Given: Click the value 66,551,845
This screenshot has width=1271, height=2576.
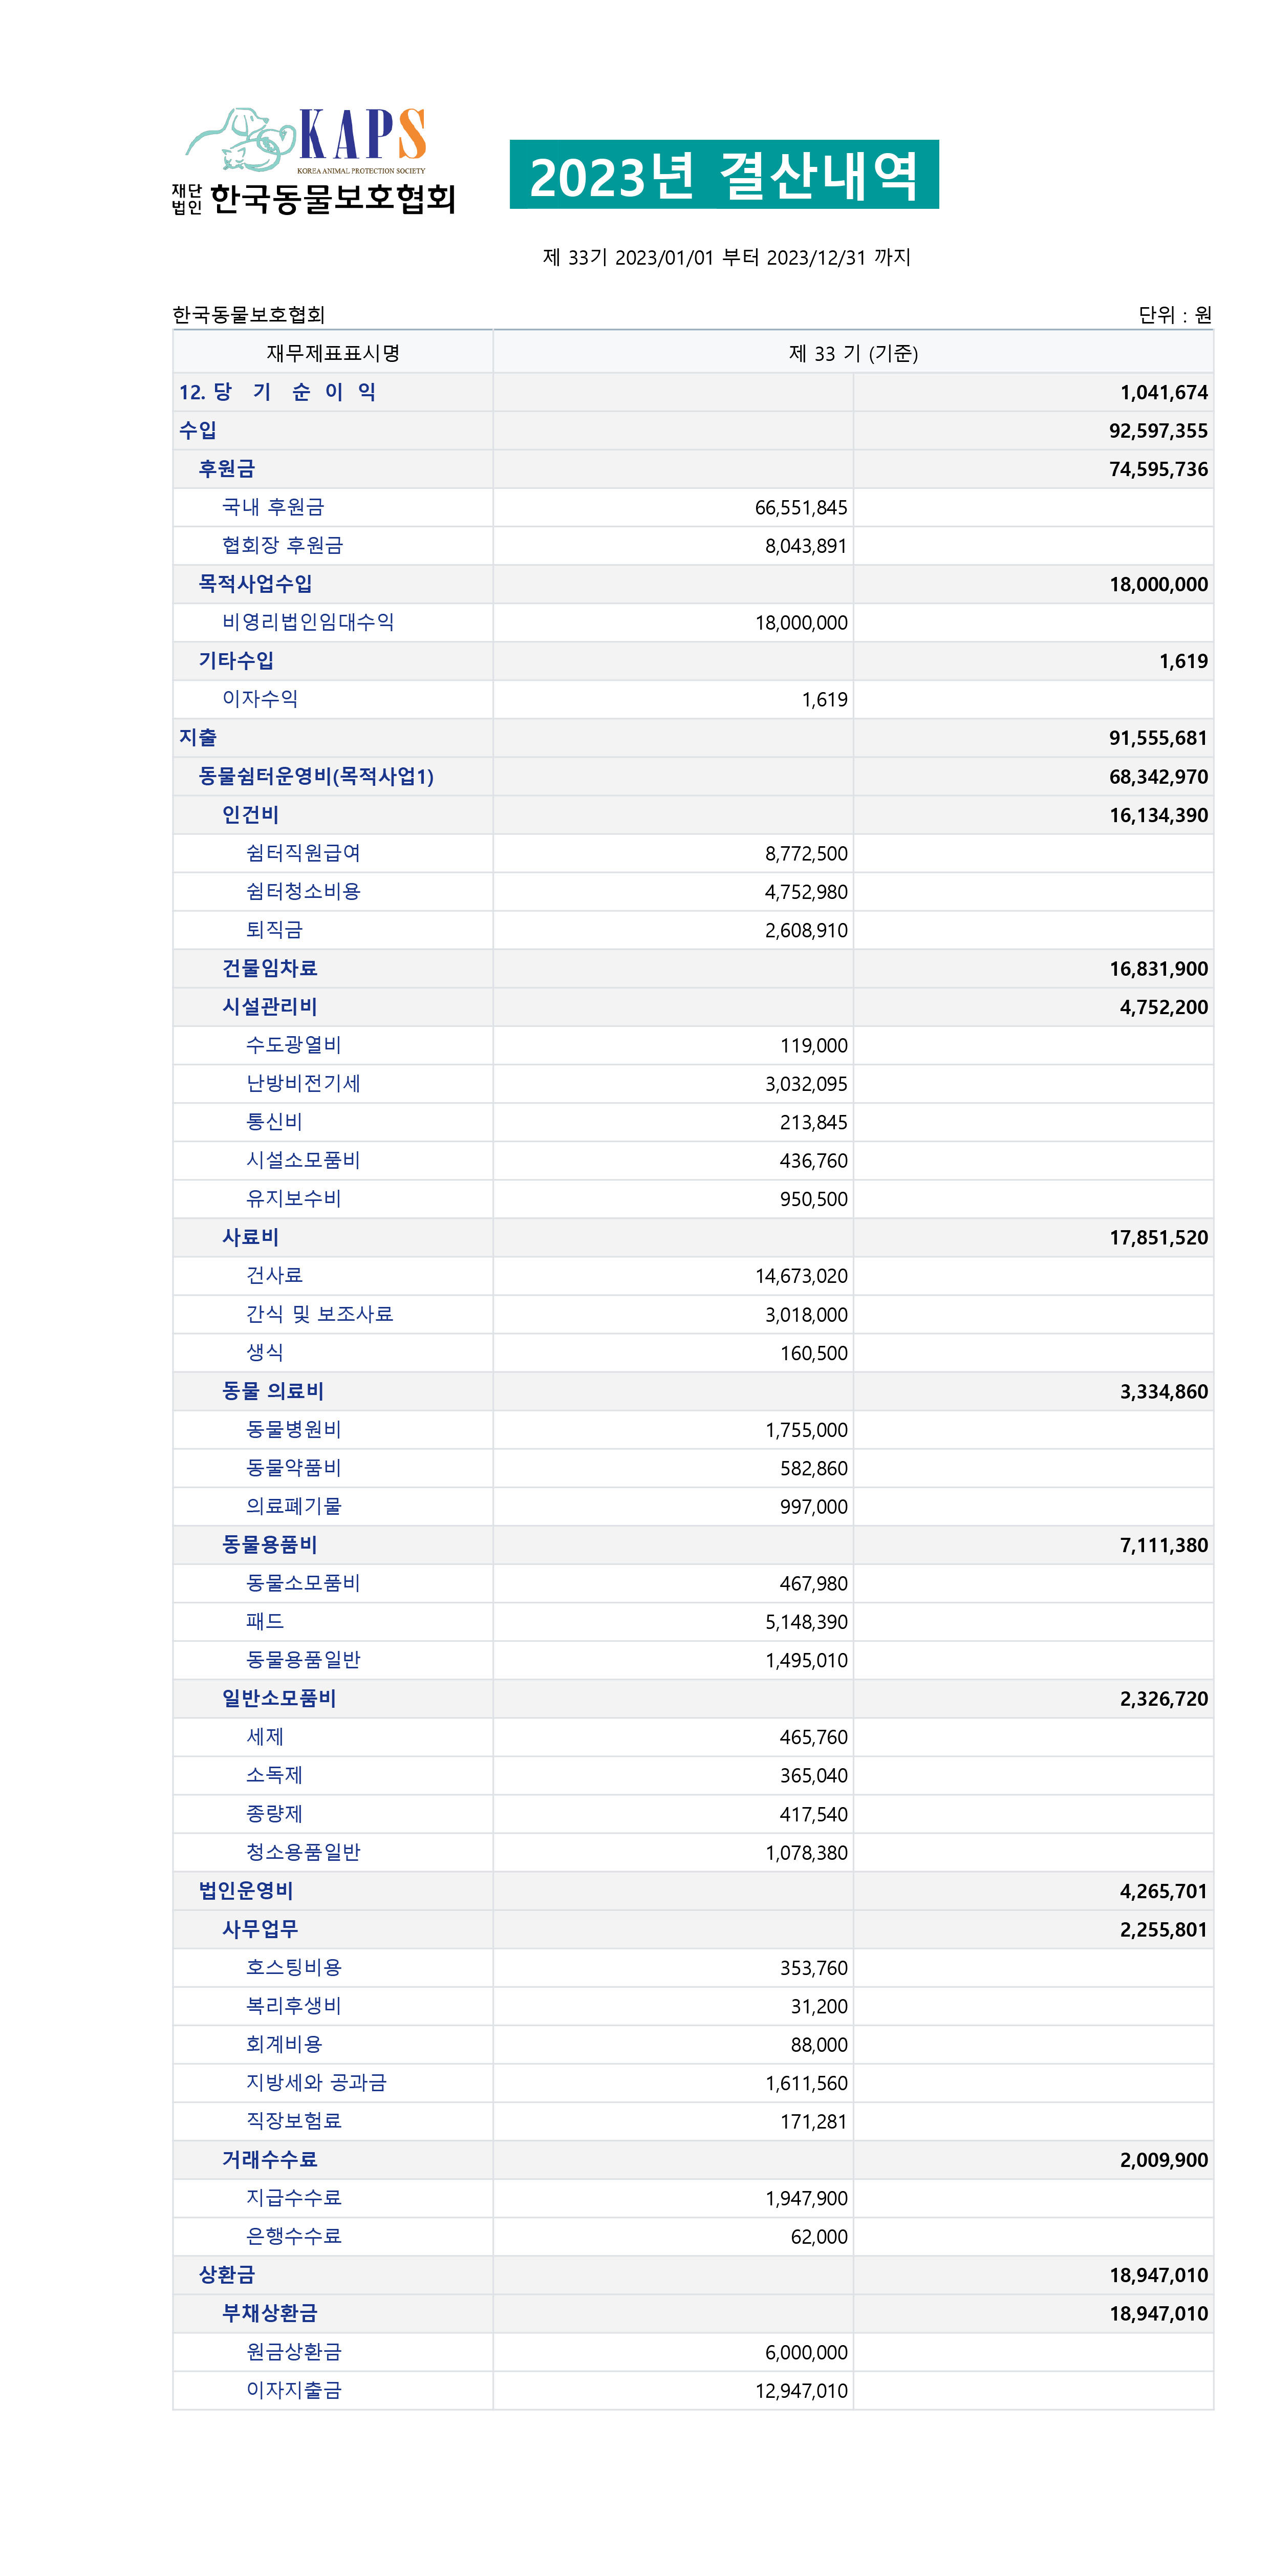Looking at the screenshot, I should [801, 508].
